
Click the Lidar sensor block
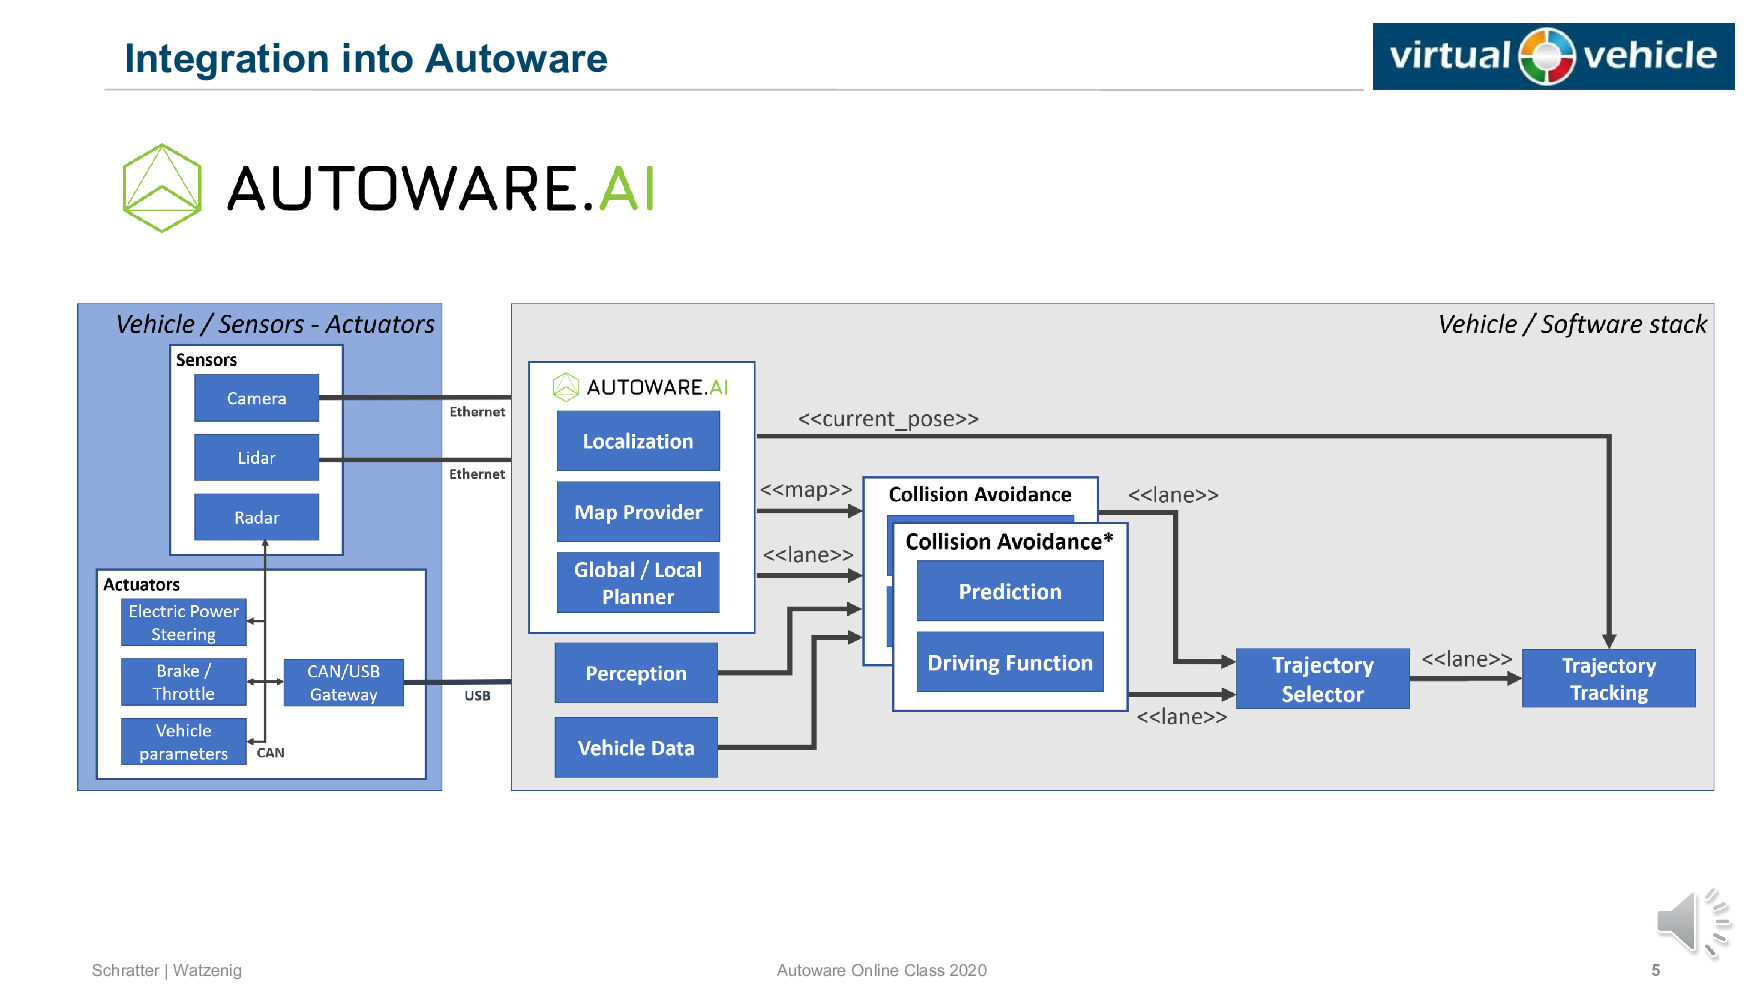pyautogui.click(x=256, y=458)
